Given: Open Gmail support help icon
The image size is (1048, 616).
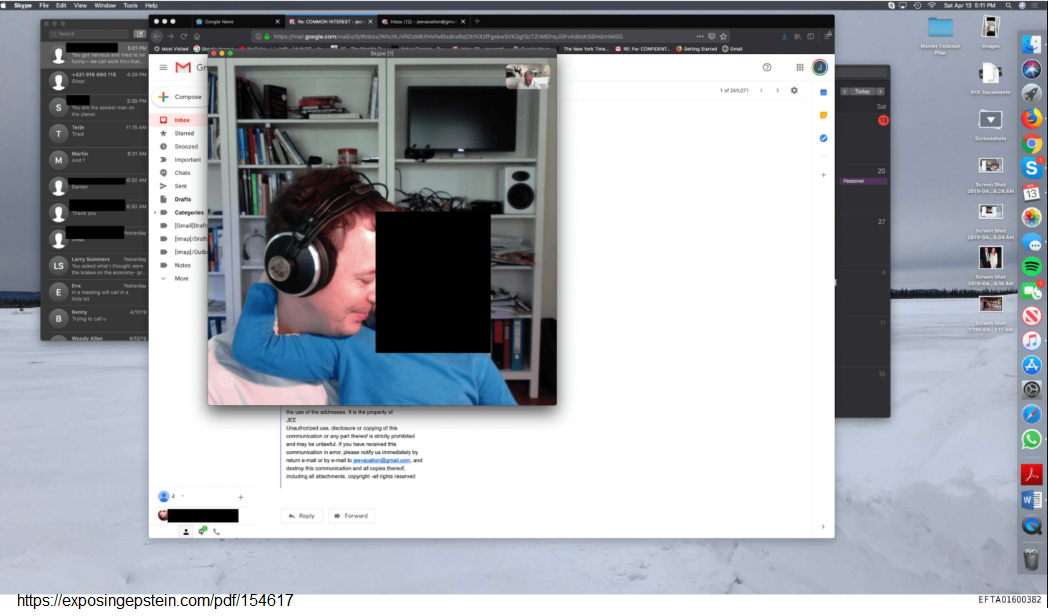Looking at the screenshot, I should [767, 67].
